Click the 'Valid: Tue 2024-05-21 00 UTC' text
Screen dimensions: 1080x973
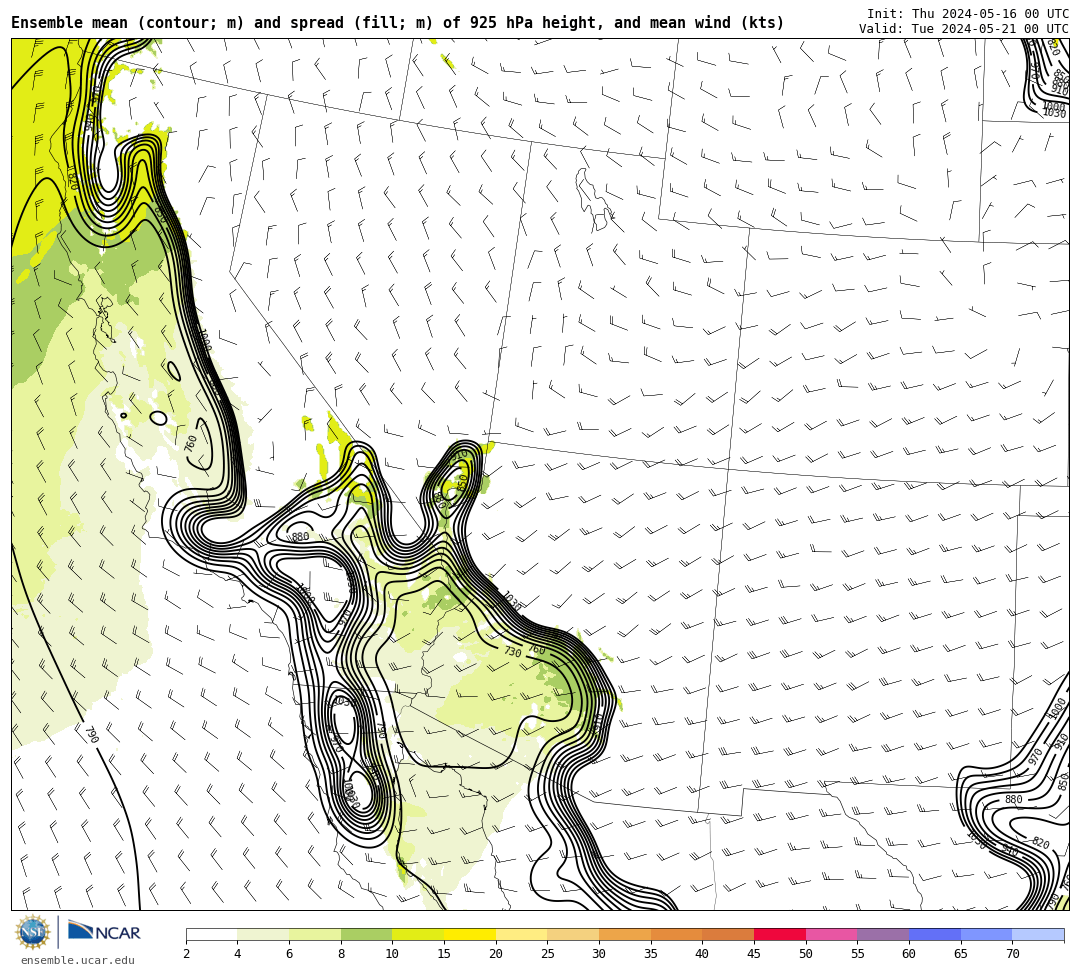(x=964, y=28)
